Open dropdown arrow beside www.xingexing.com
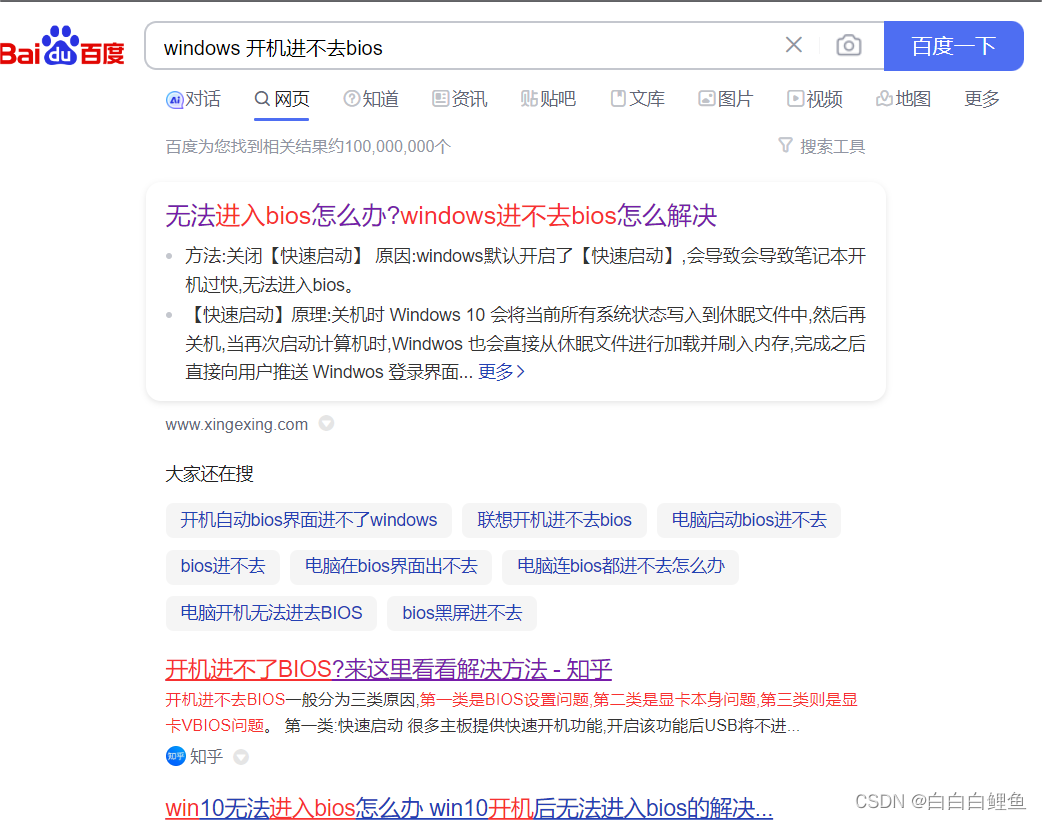Screen dimensions: 1042x820 (326, 423)
